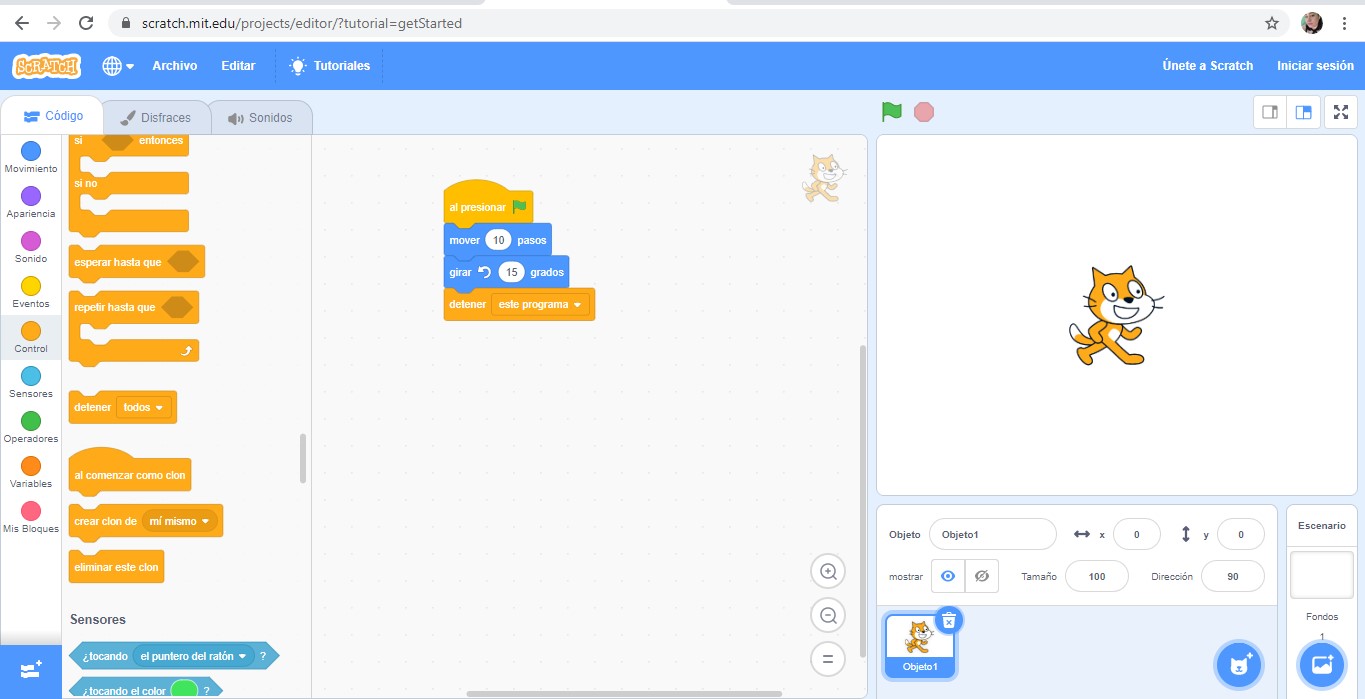
Task: Open 'este programa' dropdown in script
Action: (x=540, y=304)
